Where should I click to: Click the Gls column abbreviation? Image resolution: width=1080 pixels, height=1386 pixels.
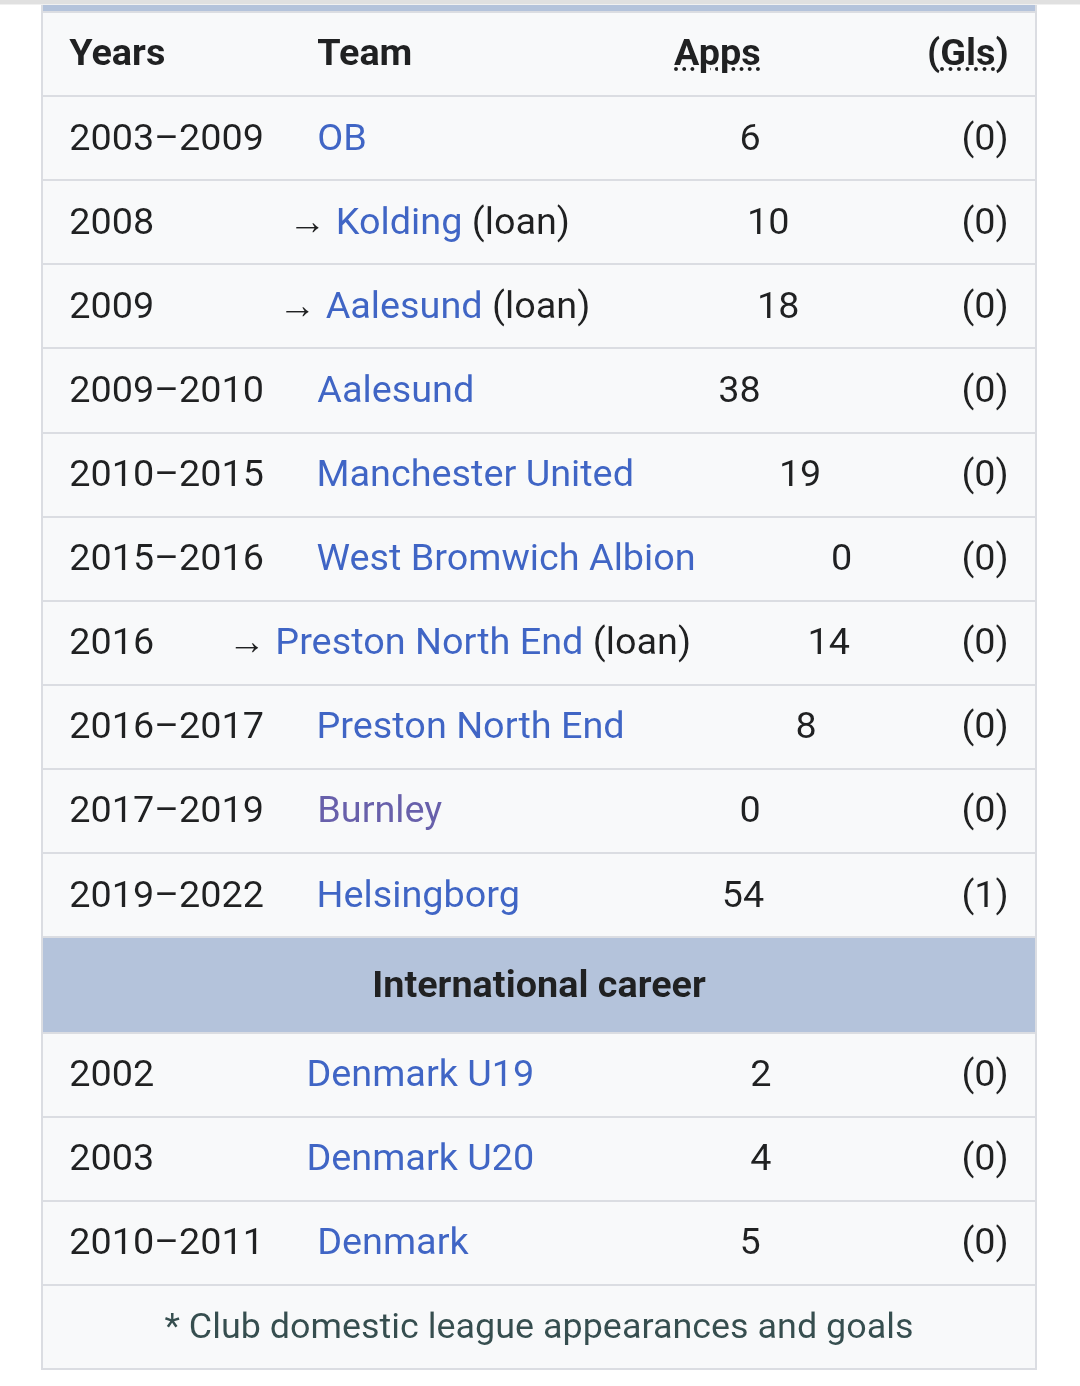(x=968, y=54)
